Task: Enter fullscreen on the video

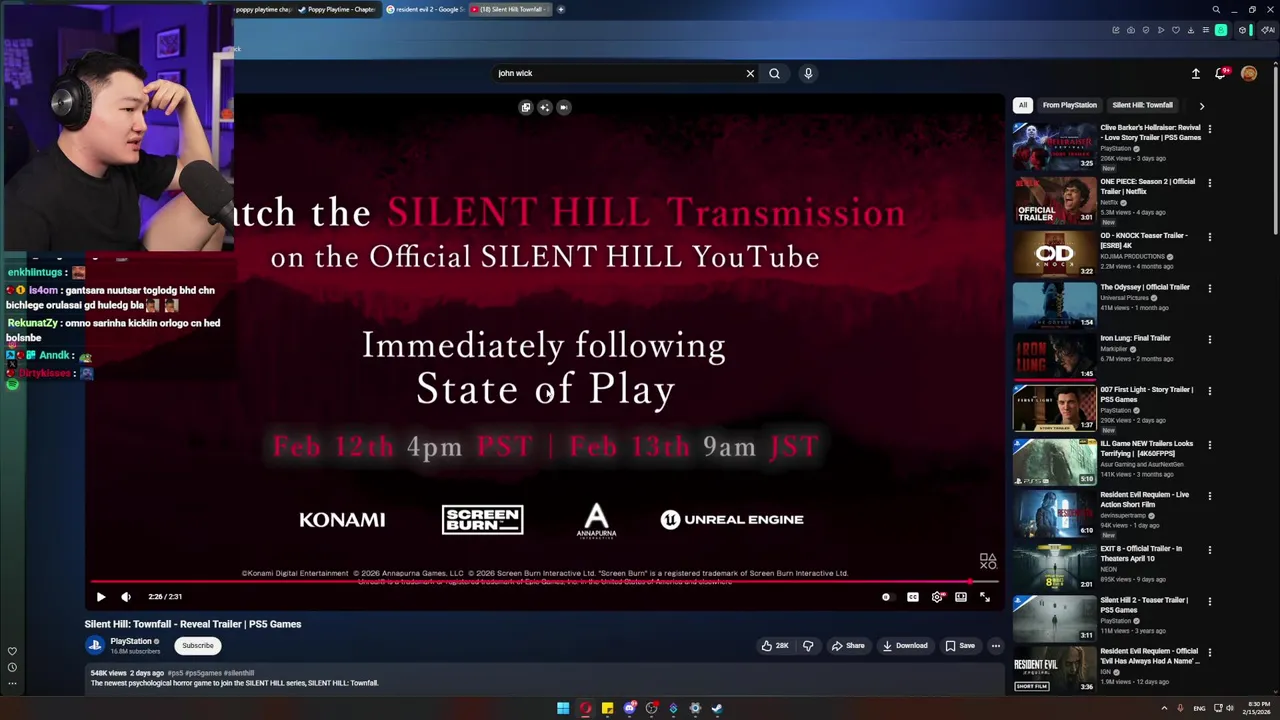Action: tap(985, 597)
